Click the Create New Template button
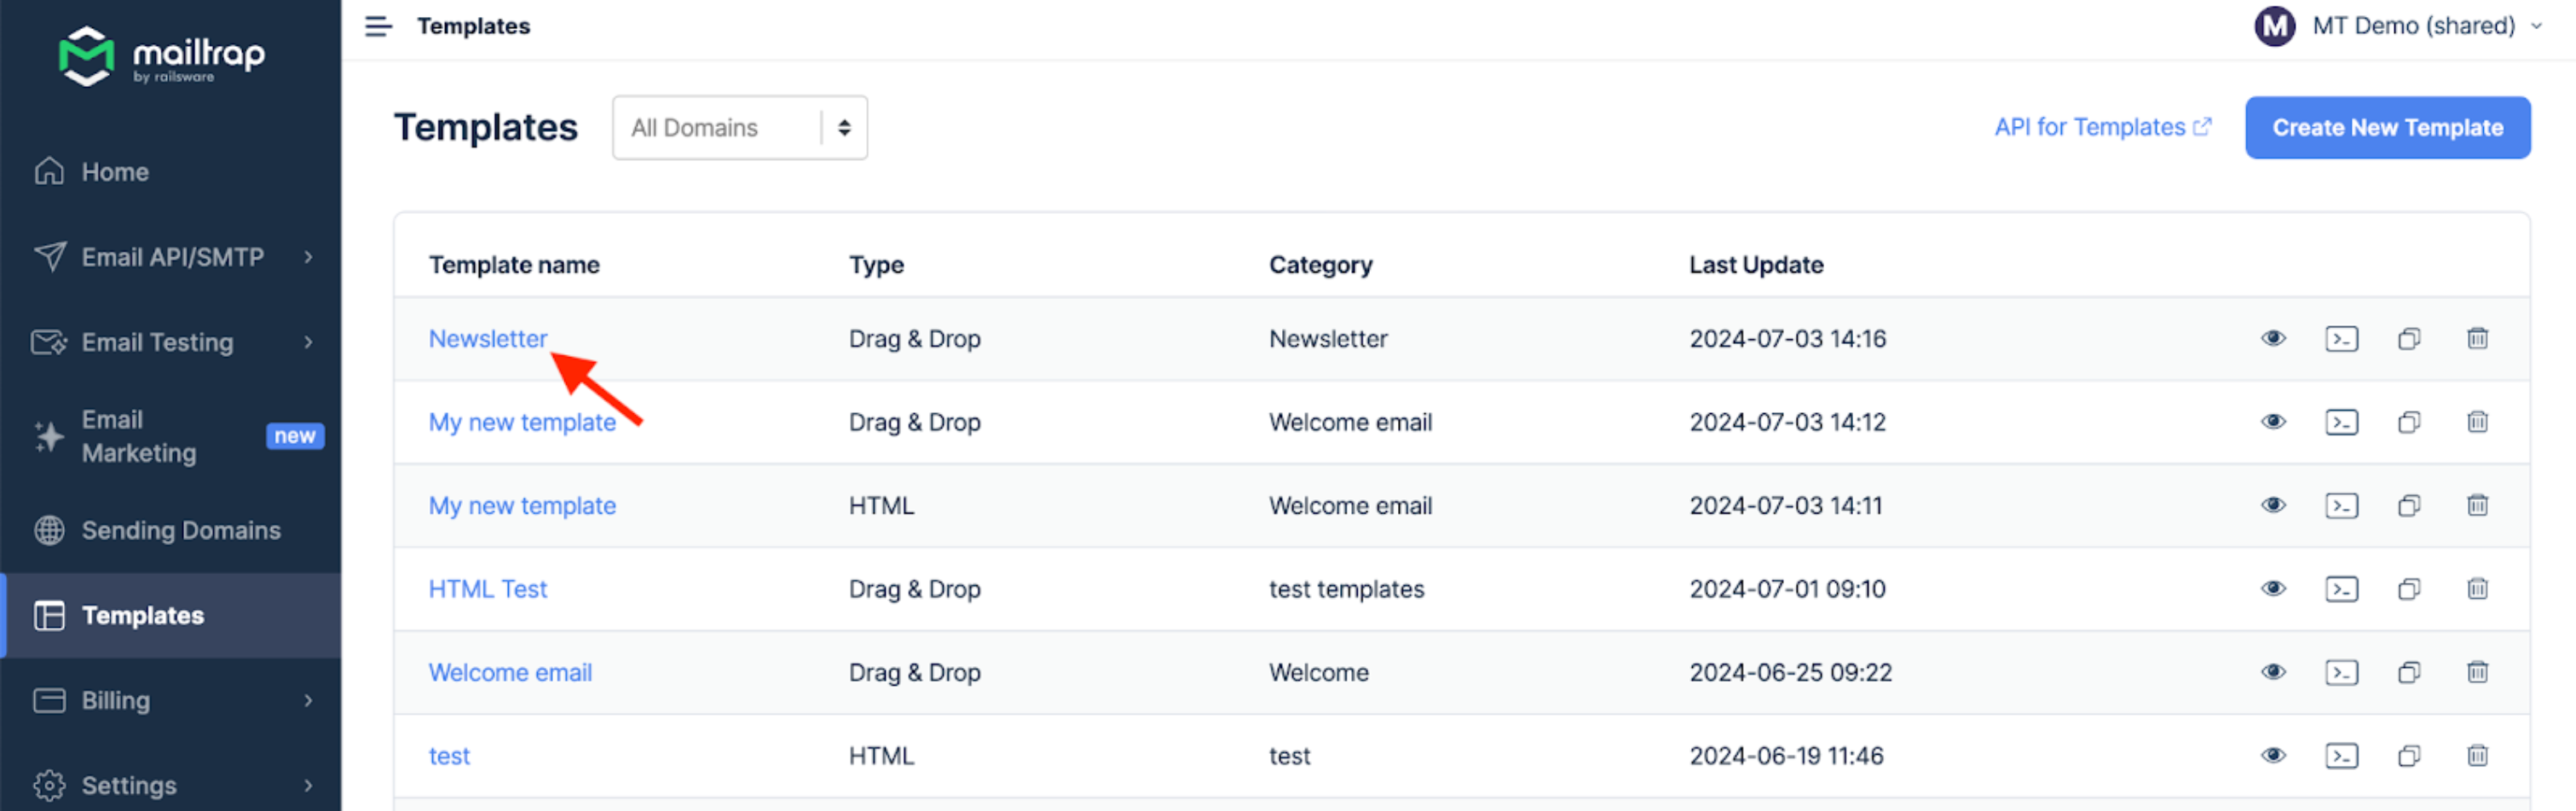 tap(2387, 128)
